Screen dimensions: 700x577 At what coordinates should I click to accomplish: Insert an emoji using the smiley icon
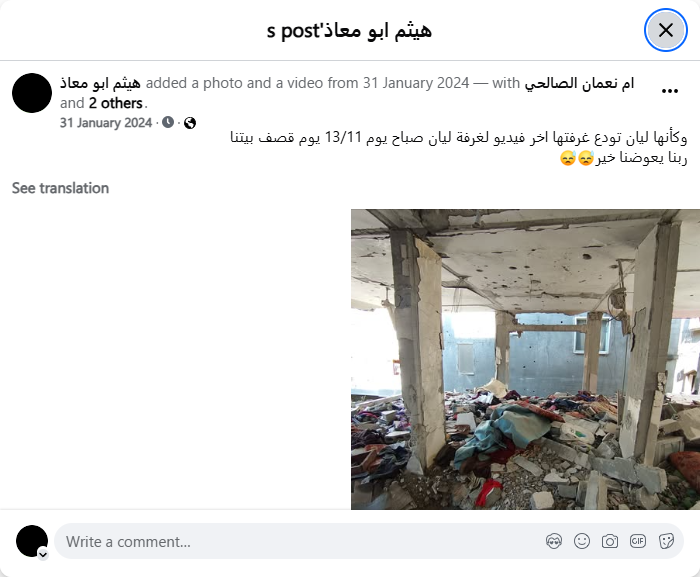[x=582, y=541]
